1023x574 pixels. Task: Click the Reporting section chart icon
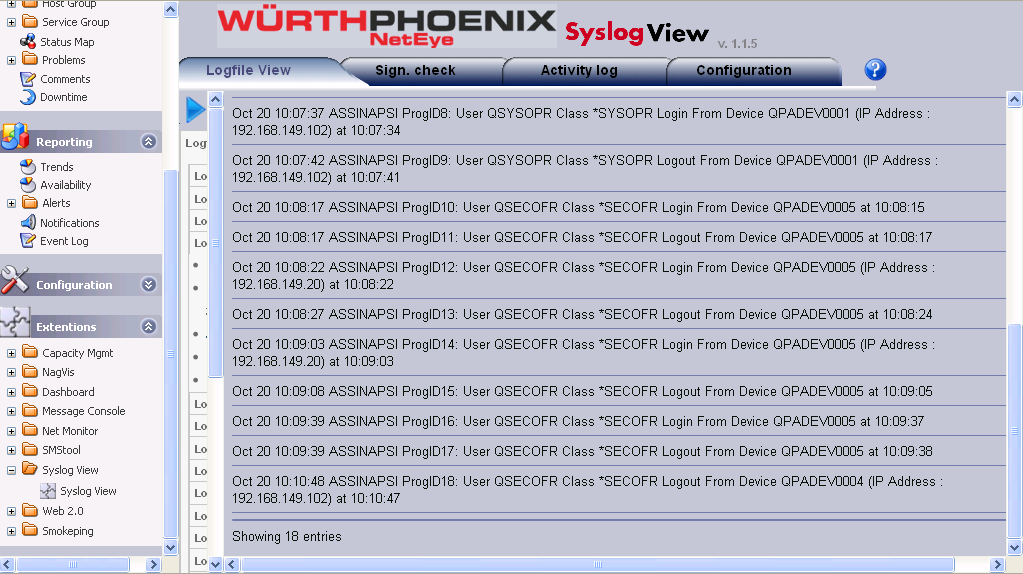(15, 137)
